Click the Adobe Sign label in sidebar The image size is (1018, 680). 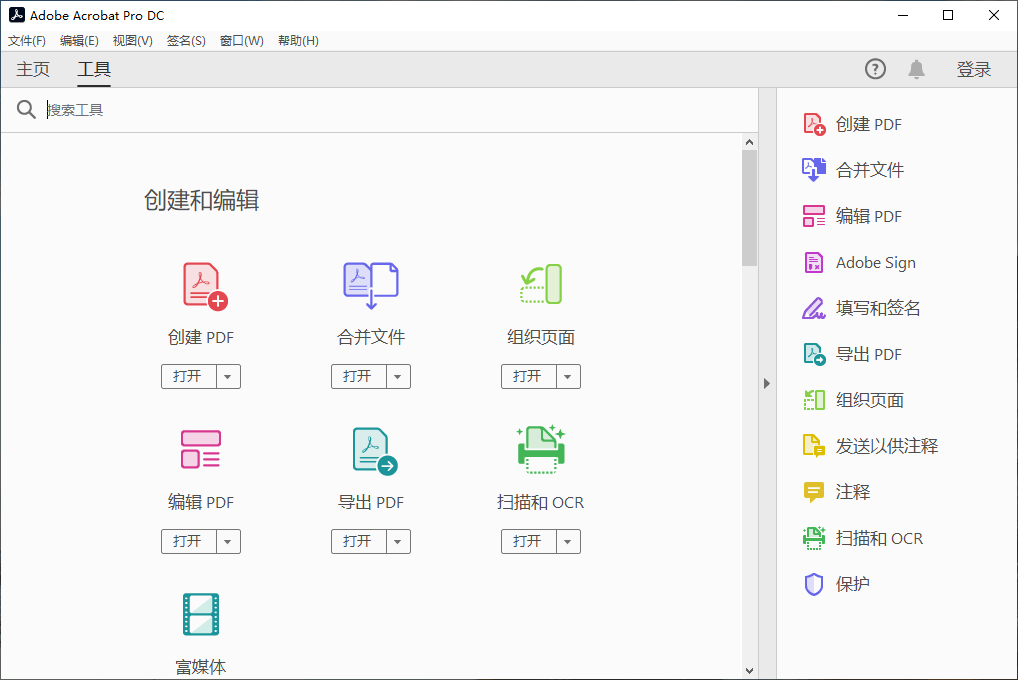pos(875,262)
